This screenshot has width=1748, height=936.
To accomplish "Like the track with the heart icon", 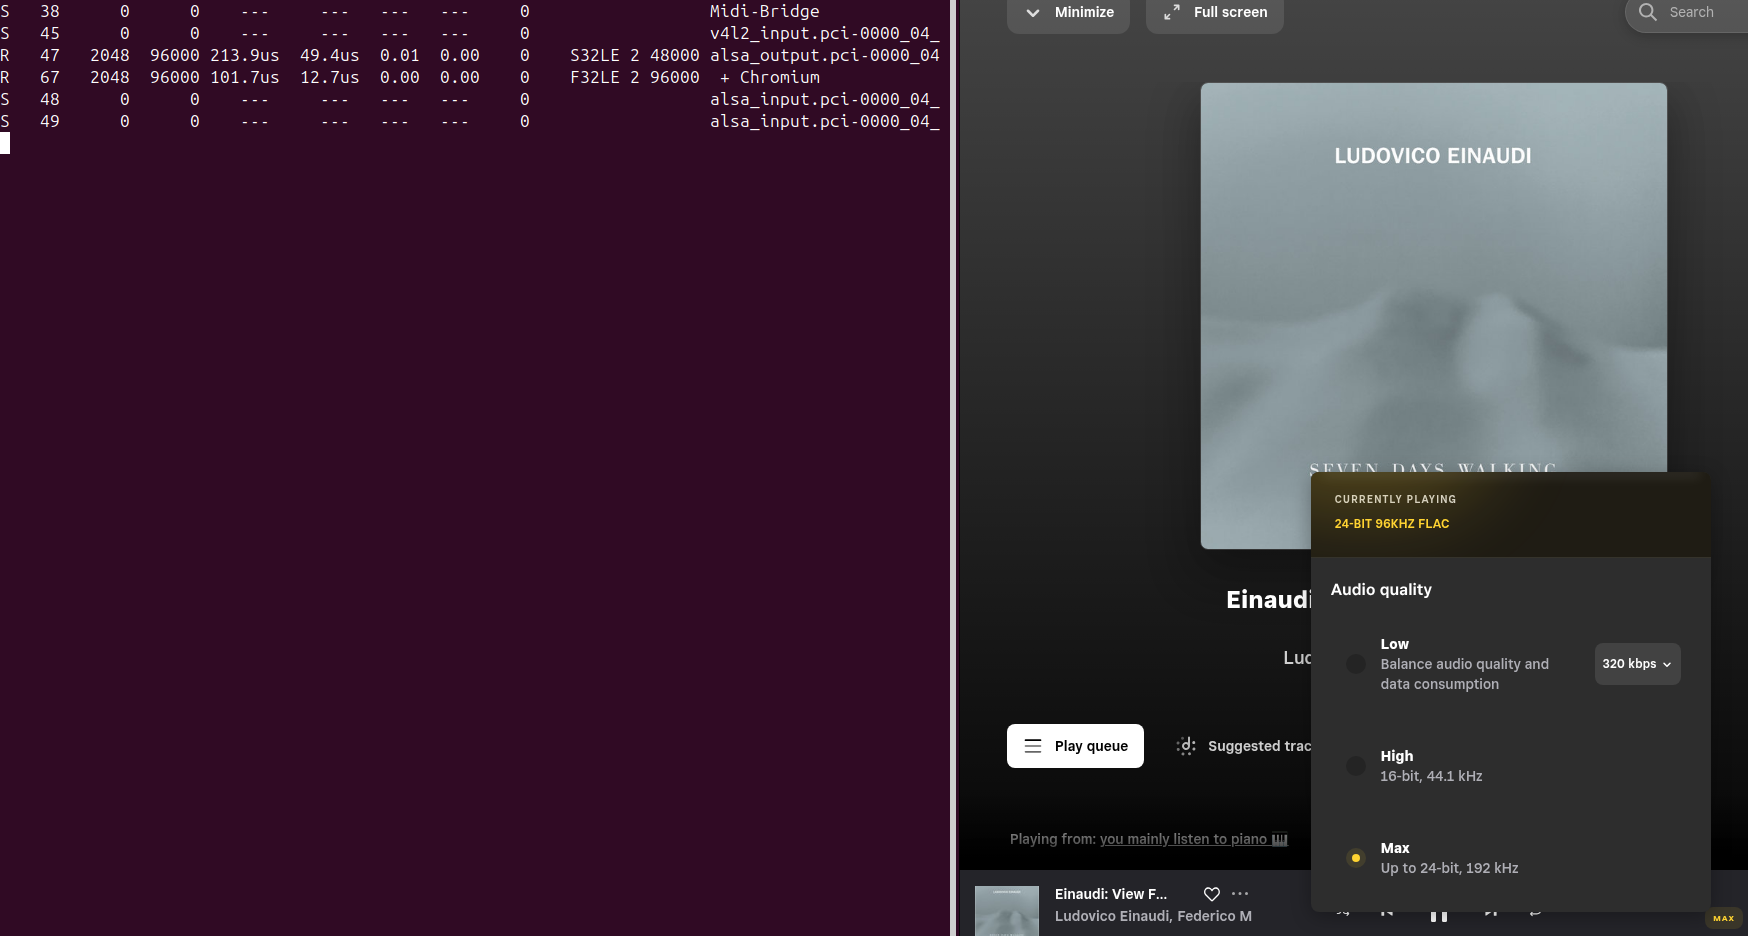I will coord(1211,894).
